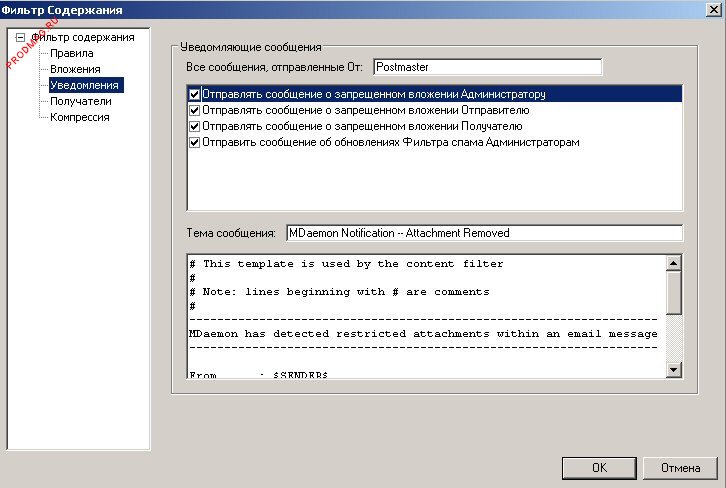The width and height of the screenshot is (726, 488).
Task: Toggle spam filter updates notification checkbox
Action: click(195, 143)
